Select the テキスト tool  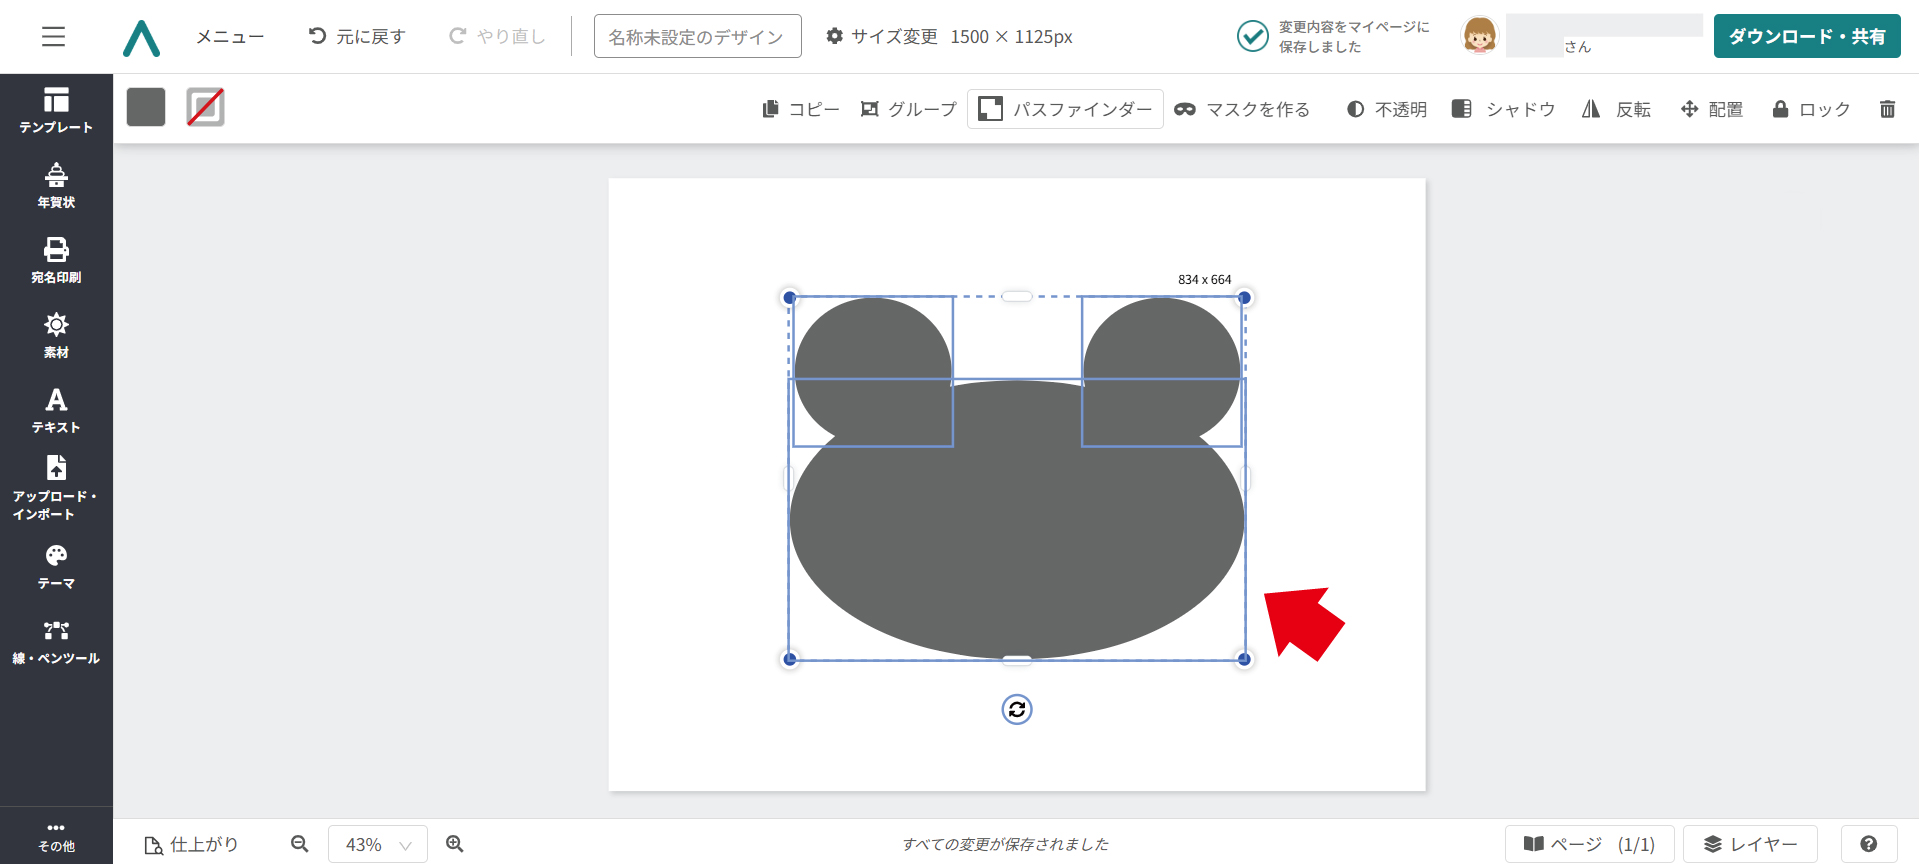coord(56,411)
